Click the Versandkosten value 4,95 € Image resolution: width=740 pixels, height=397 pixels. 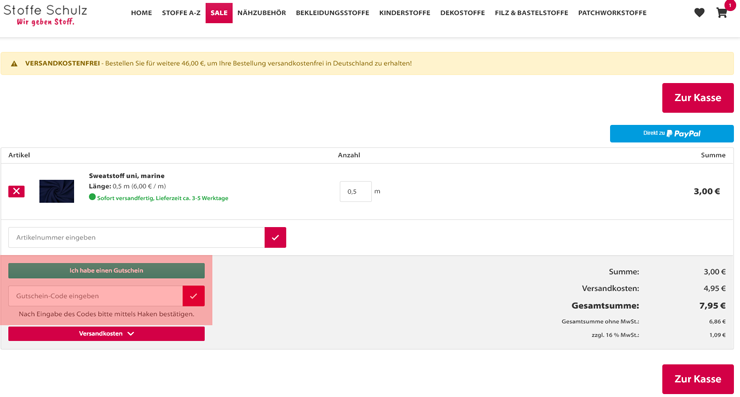tap(715, 288)
